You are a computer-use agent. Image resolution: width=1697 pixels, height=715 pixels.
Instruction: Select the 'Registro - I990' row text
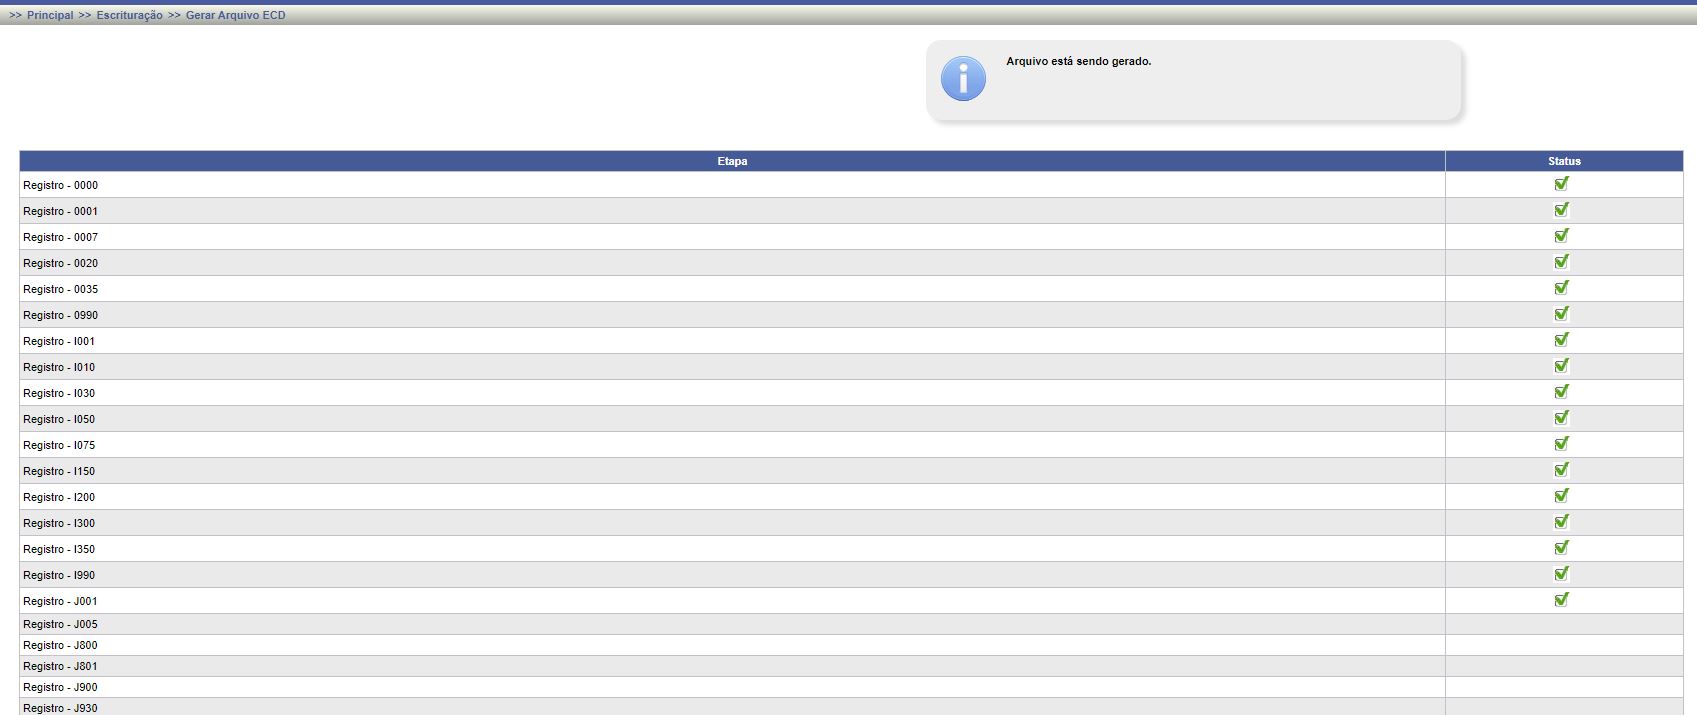59,575
